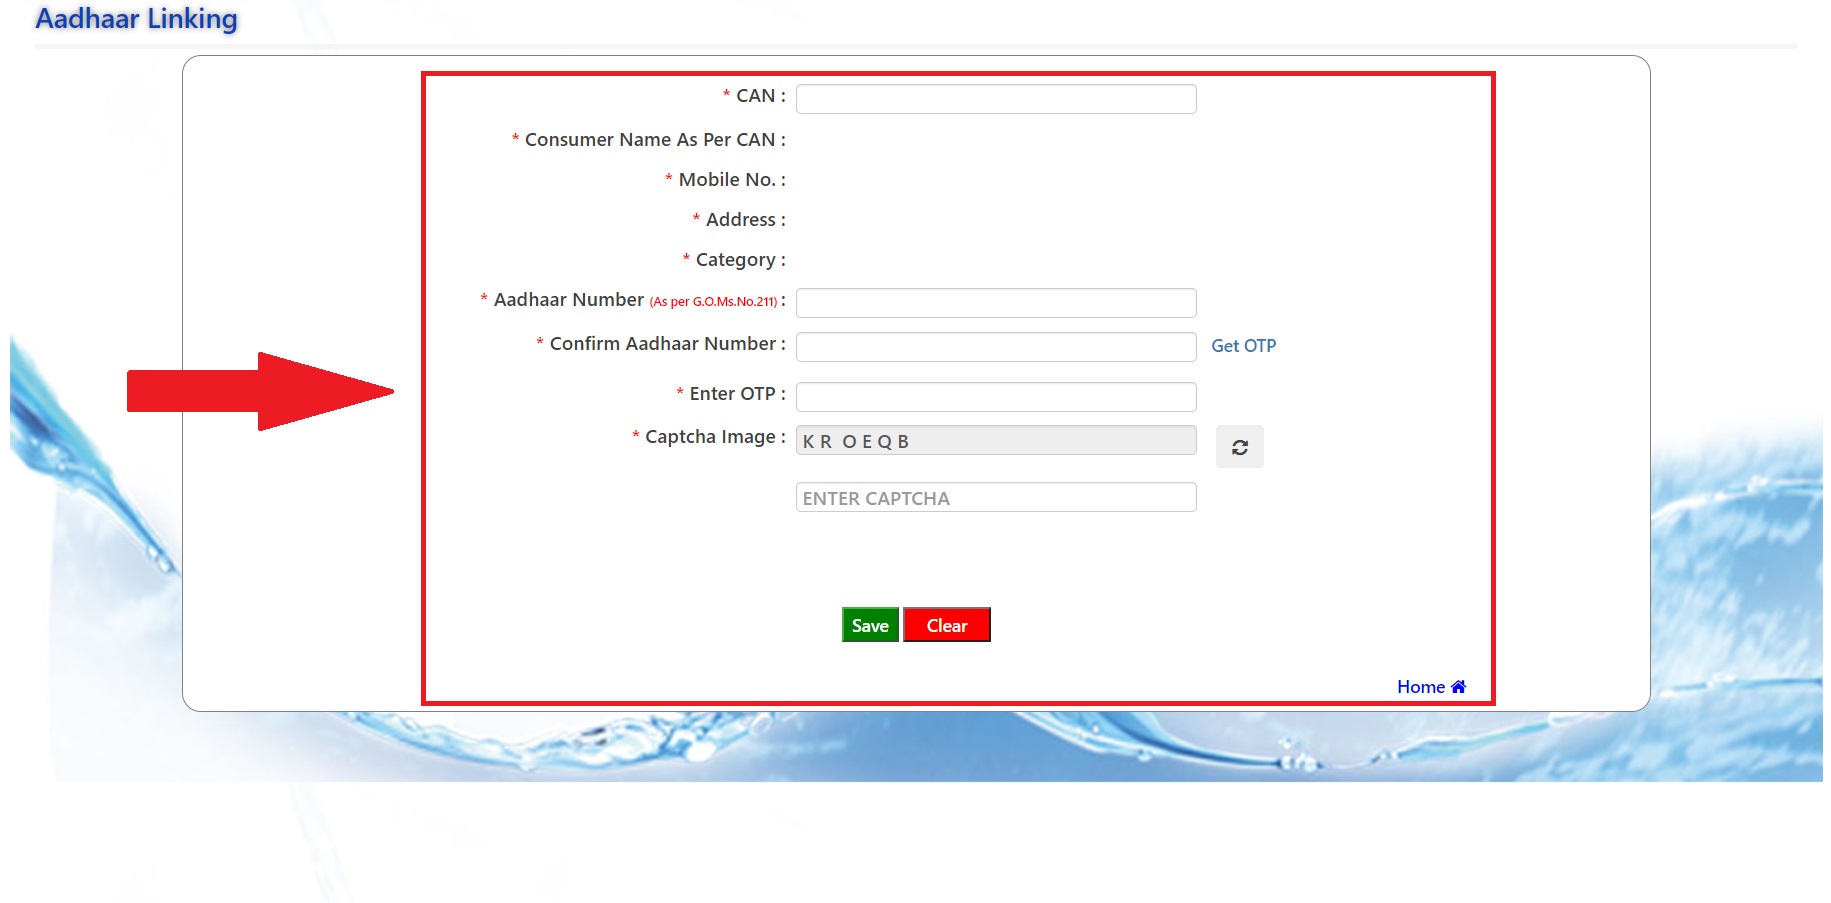Click the red Clear button
Screen dimensions: 1831x903
pyautogui.click(x=947, y=625)
